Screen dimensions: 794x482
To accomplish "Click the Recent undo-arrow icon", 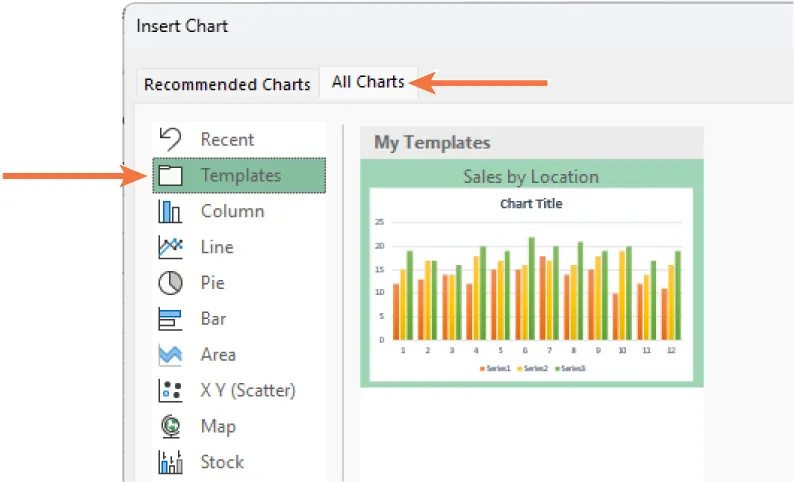I will (x=170, y=139).
